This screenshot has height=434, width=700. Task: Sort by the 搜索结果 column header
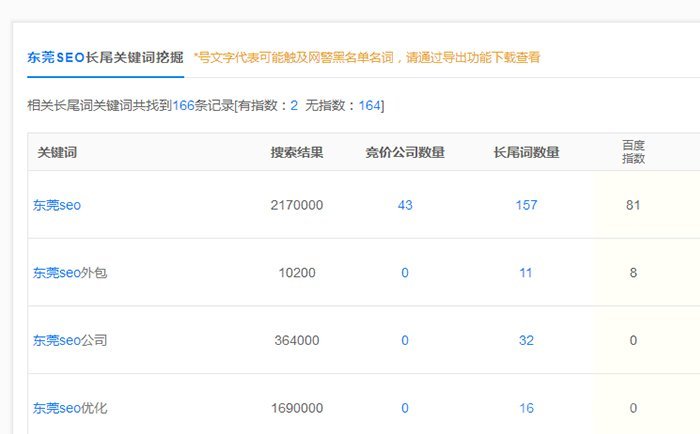[296, 153]
